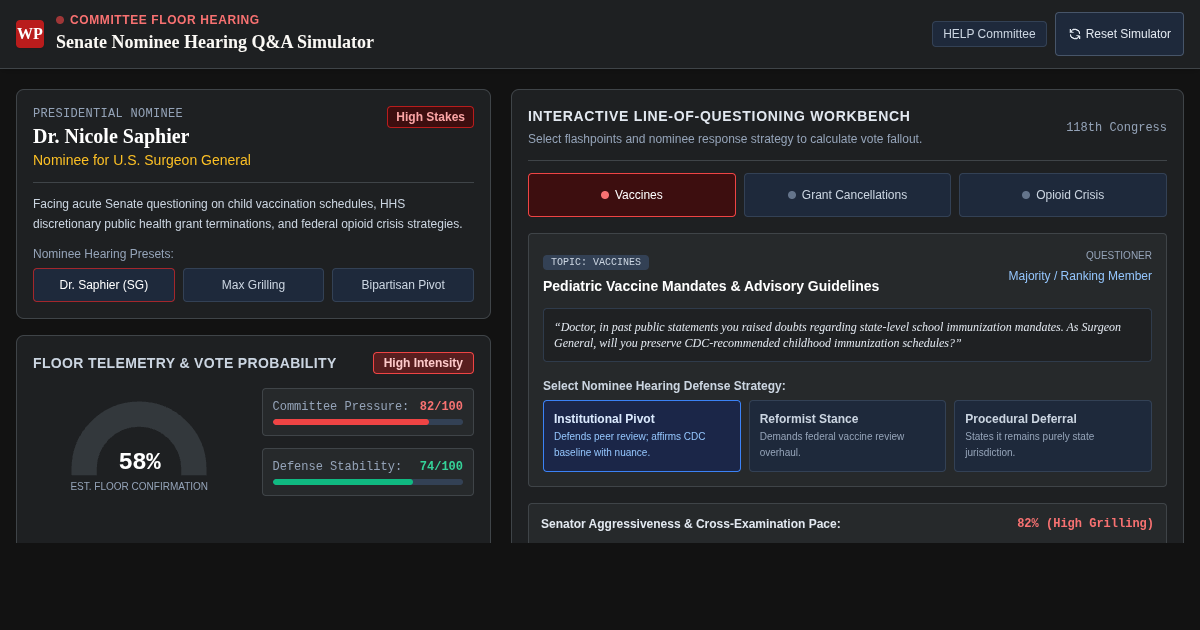The width and height of the screenshot is (1200, 630).
Task: Select the Max Grilling preset
Action: click(x=253, y=285)
